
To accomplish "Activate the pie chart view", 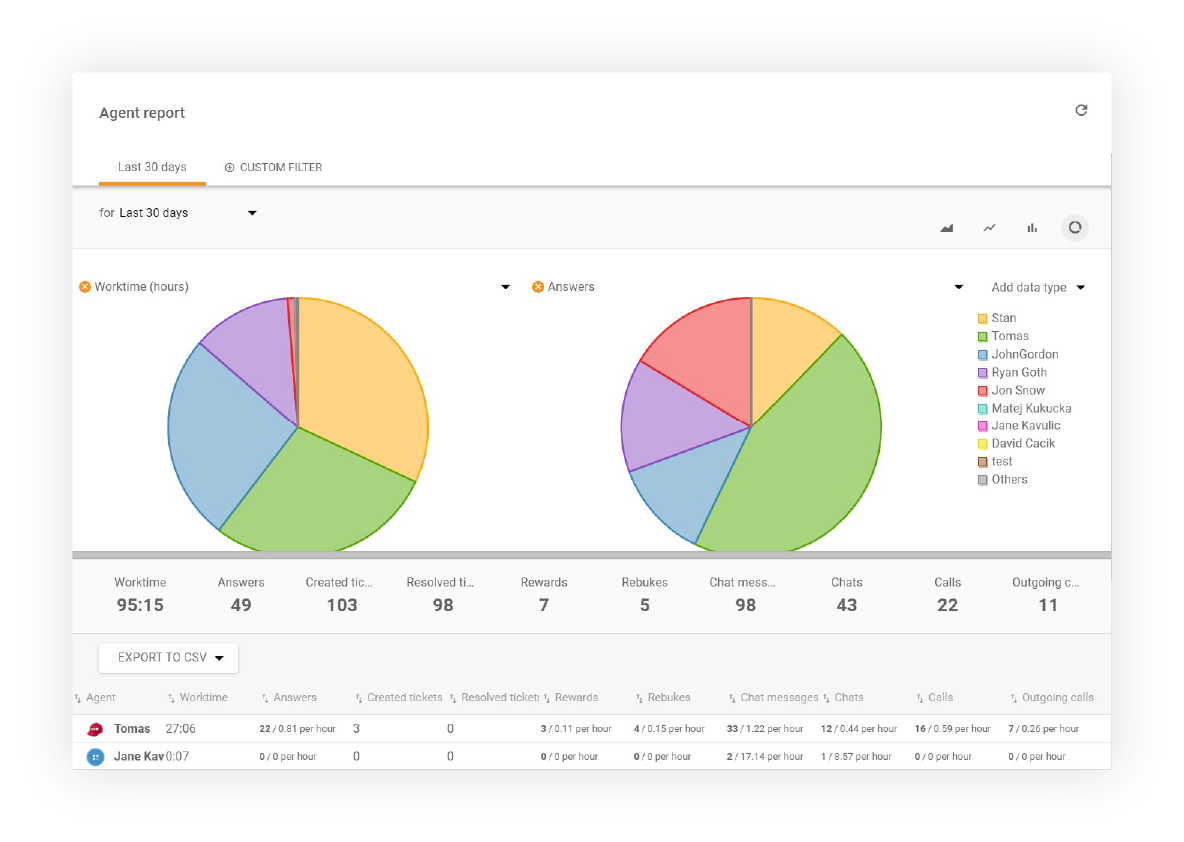I will point(1074,227).
